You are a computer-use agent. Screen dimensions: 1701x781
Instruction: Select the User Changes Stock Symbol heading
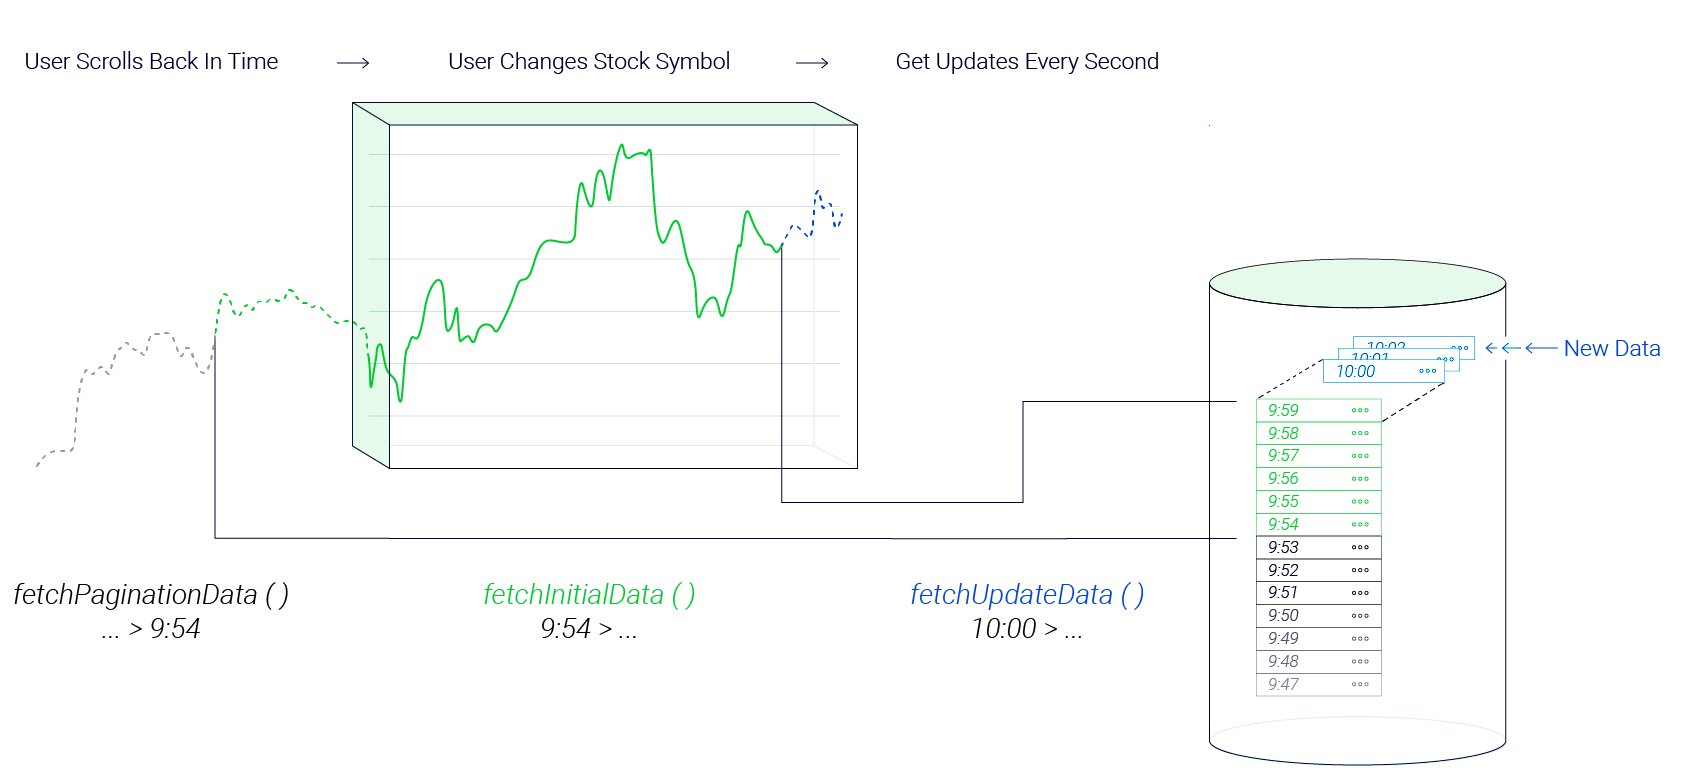[589, 62]
